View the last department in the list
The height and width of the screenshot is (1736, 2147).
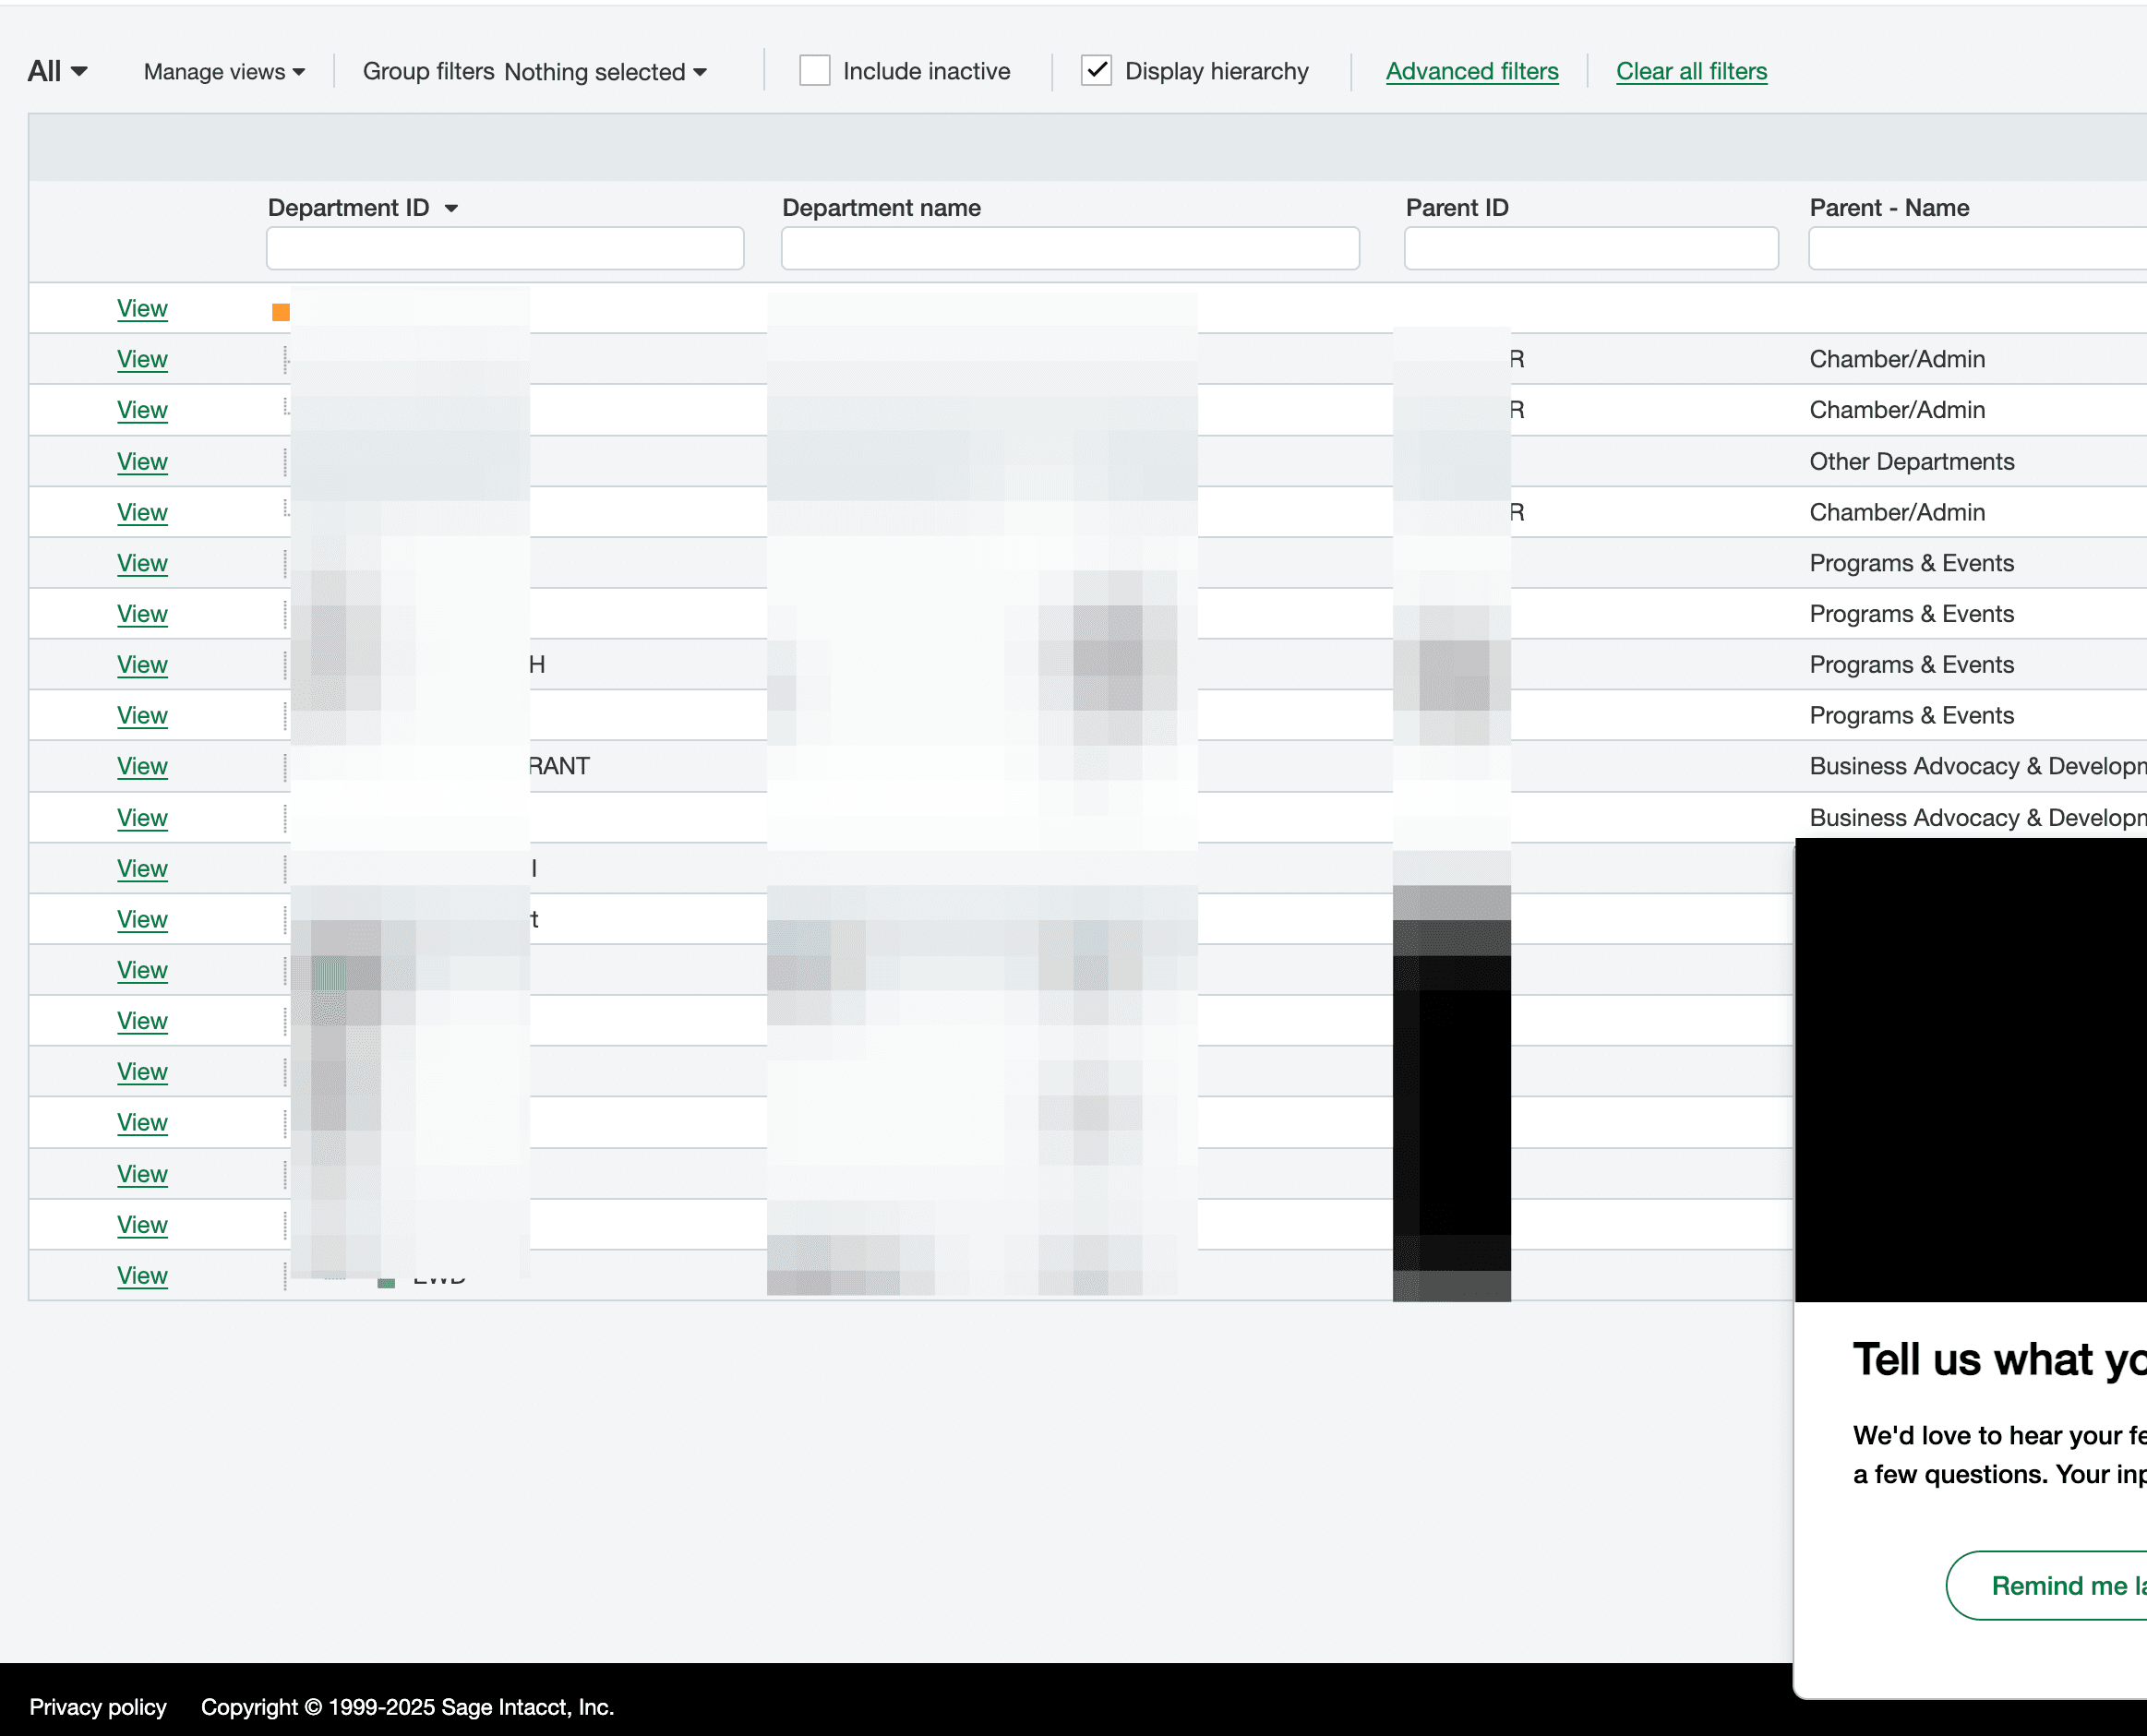coord(142,1275)
